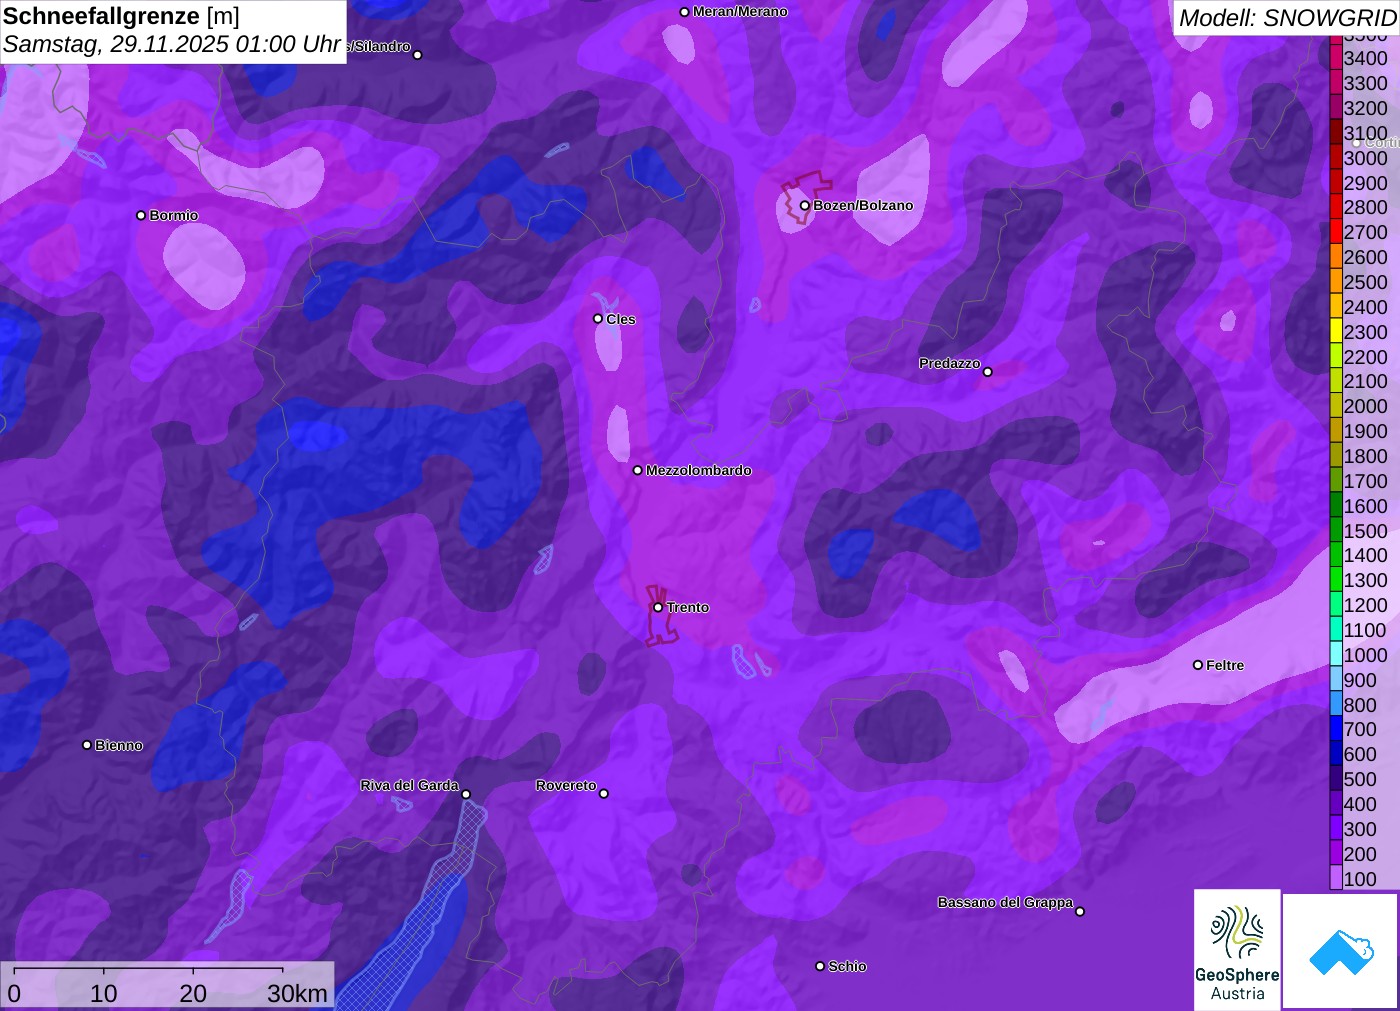Image resolution: width=1400 pixels, height=1011 pixels.
Task: Click the 2000 legend value
Action: click(x=1366, y=406)
